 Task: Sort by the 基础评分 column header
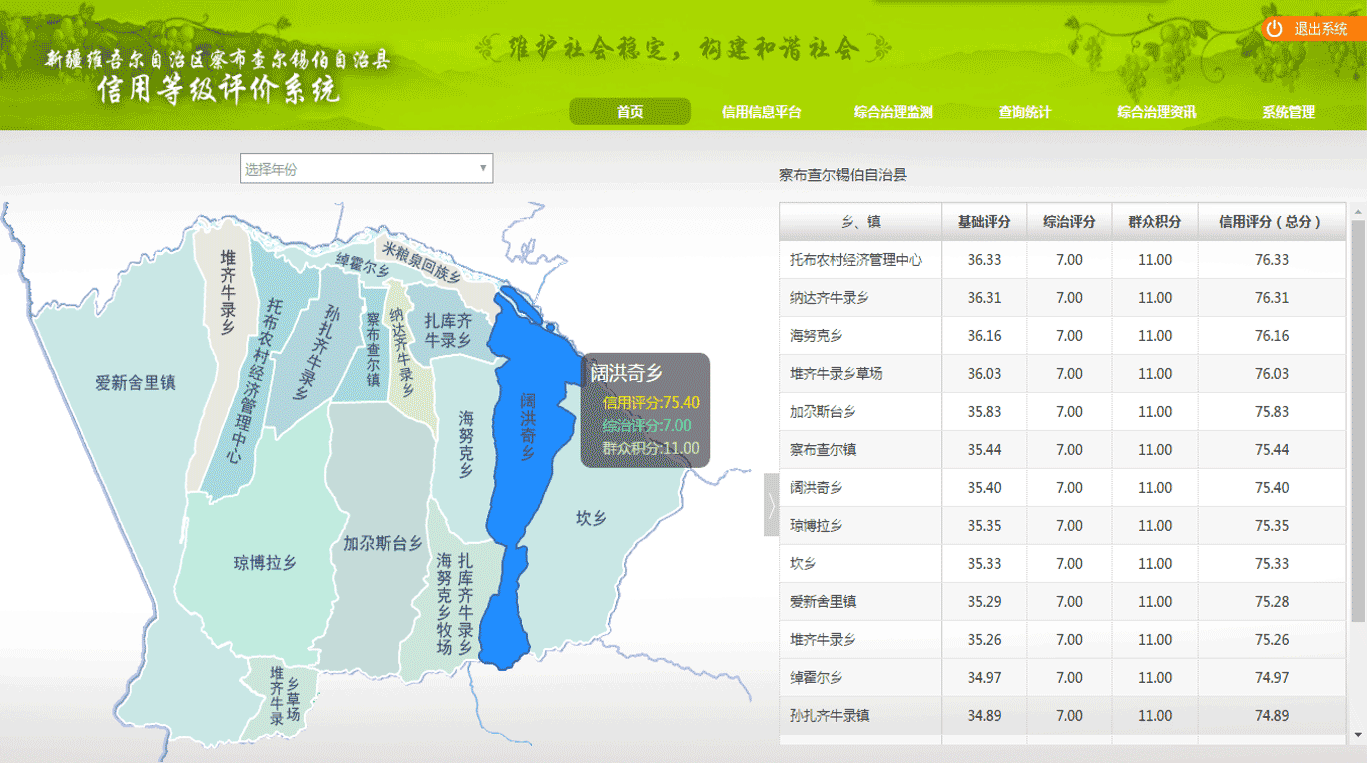(x=985, y=222)
